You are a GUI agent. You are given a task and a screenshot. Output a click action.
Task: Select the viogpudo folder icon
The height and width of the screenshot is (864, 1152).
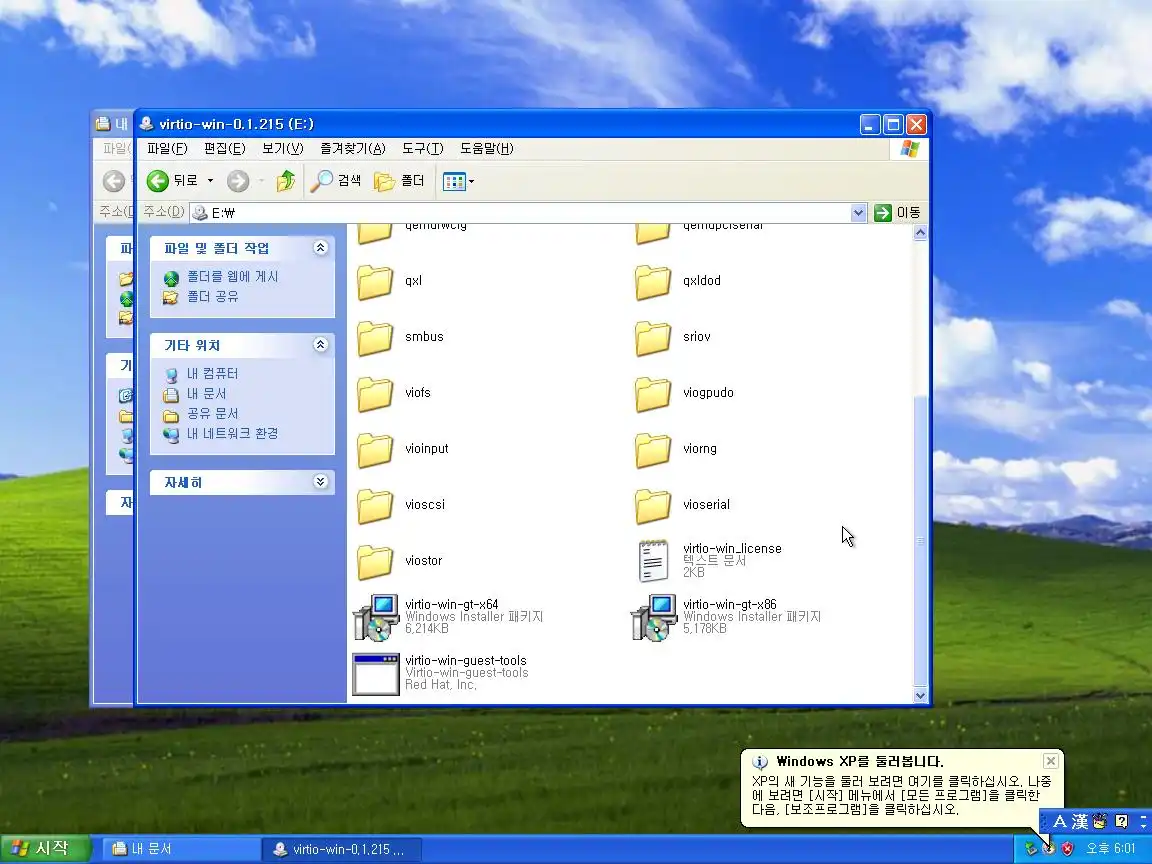652,394
